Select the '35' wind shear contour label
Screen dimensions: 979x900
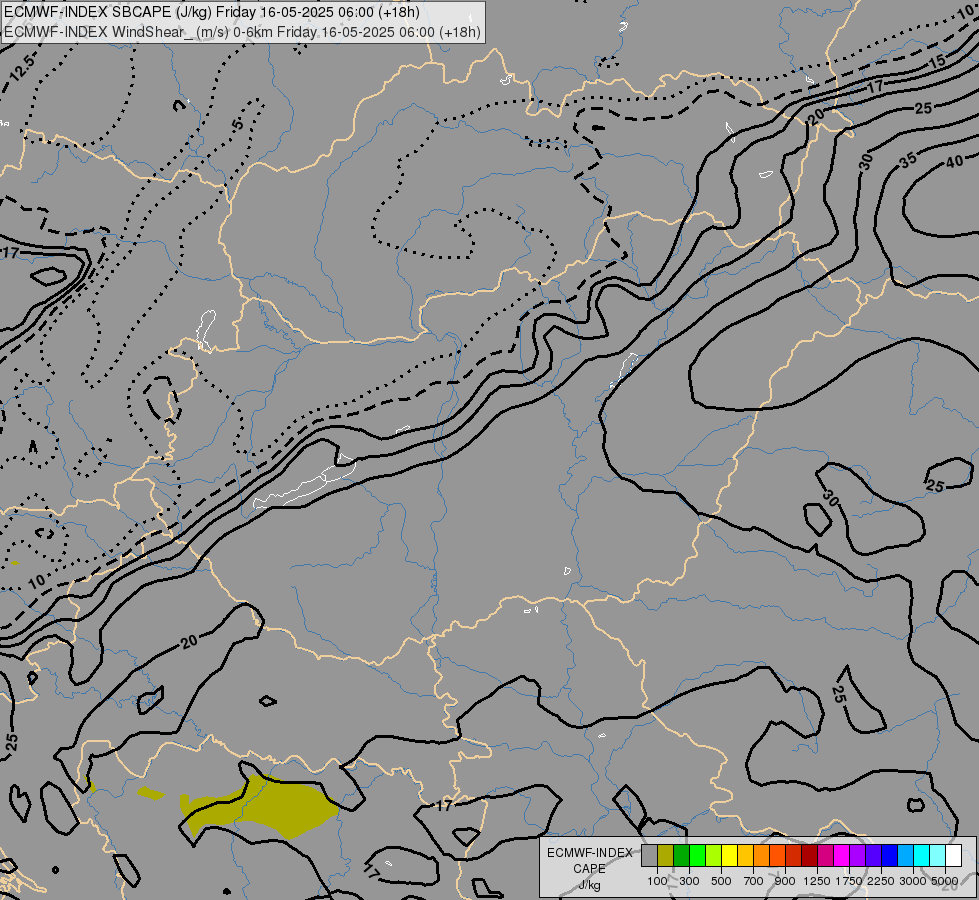908,160
